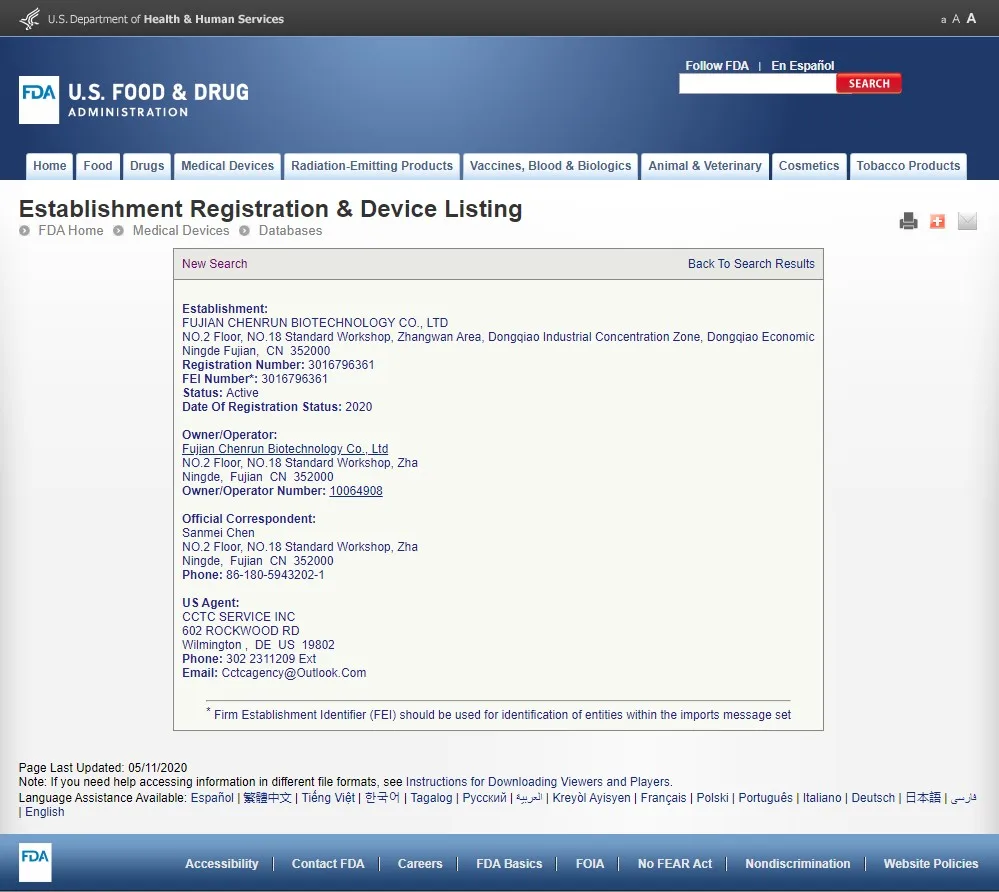Click FUJIAN CHENRUN BIOTECHNOLOGY CO., LTD text

pos(315,323)
